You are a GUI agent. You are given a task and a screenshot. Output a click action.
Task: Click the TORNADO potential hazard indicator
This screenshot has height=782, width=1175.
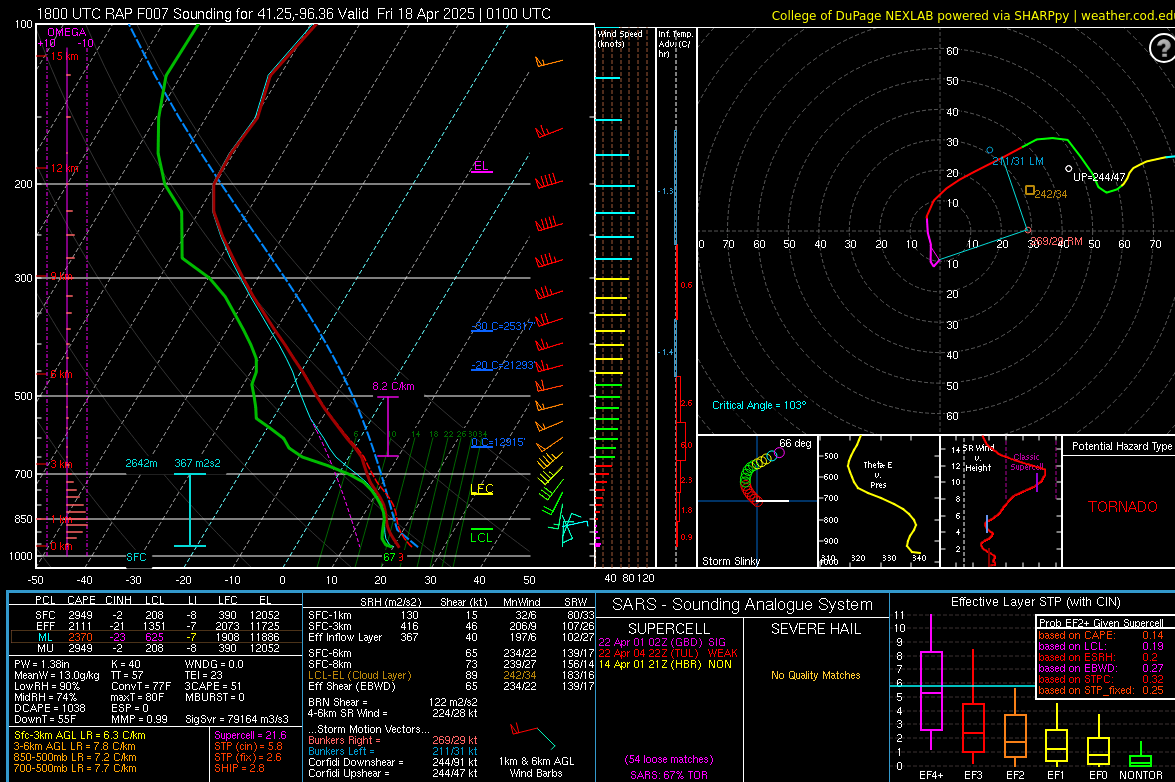click(x=1125, y=506)
